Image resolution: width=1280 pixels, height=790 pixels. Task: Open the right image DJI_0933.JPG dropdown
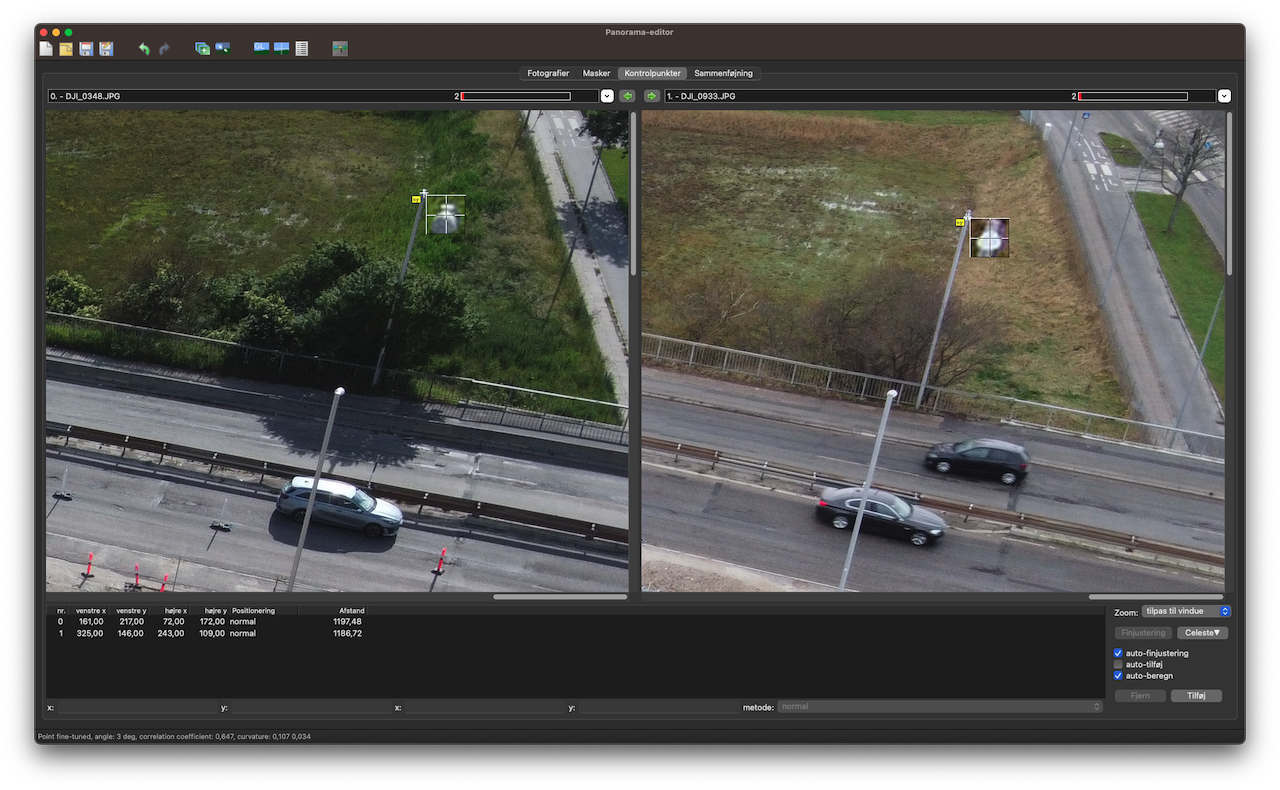pos(1224,96)
